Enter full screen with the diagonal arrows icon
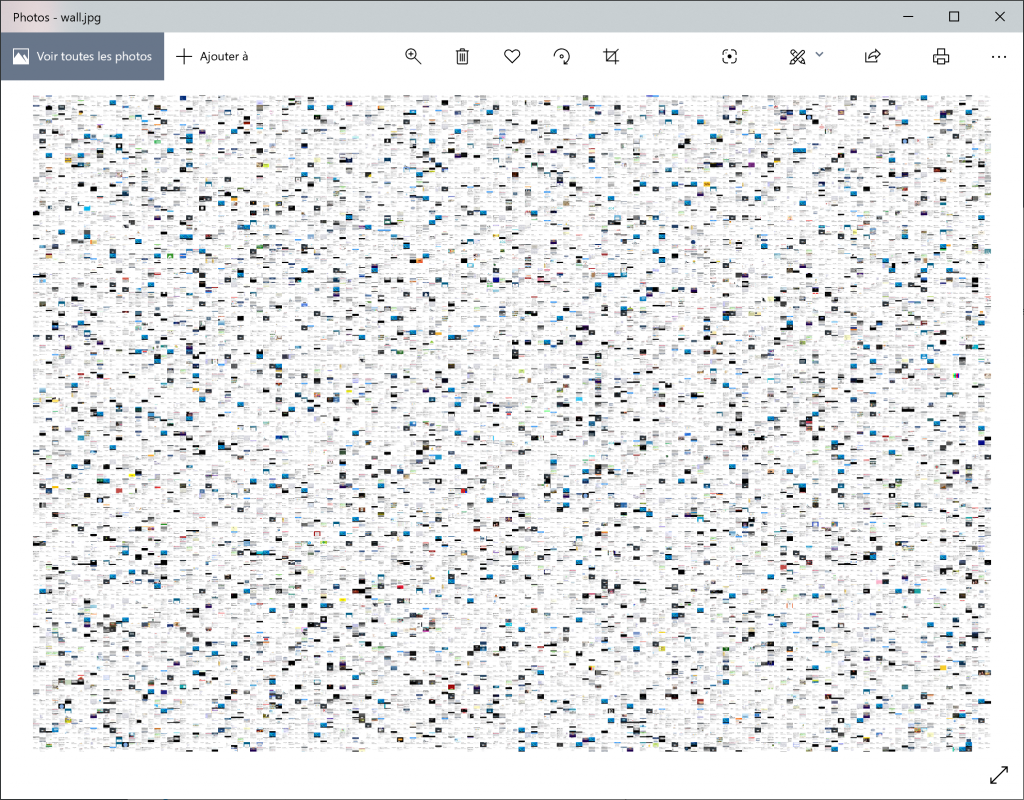This screenshot has width=1024, height=800. click(x=999, y=775)
